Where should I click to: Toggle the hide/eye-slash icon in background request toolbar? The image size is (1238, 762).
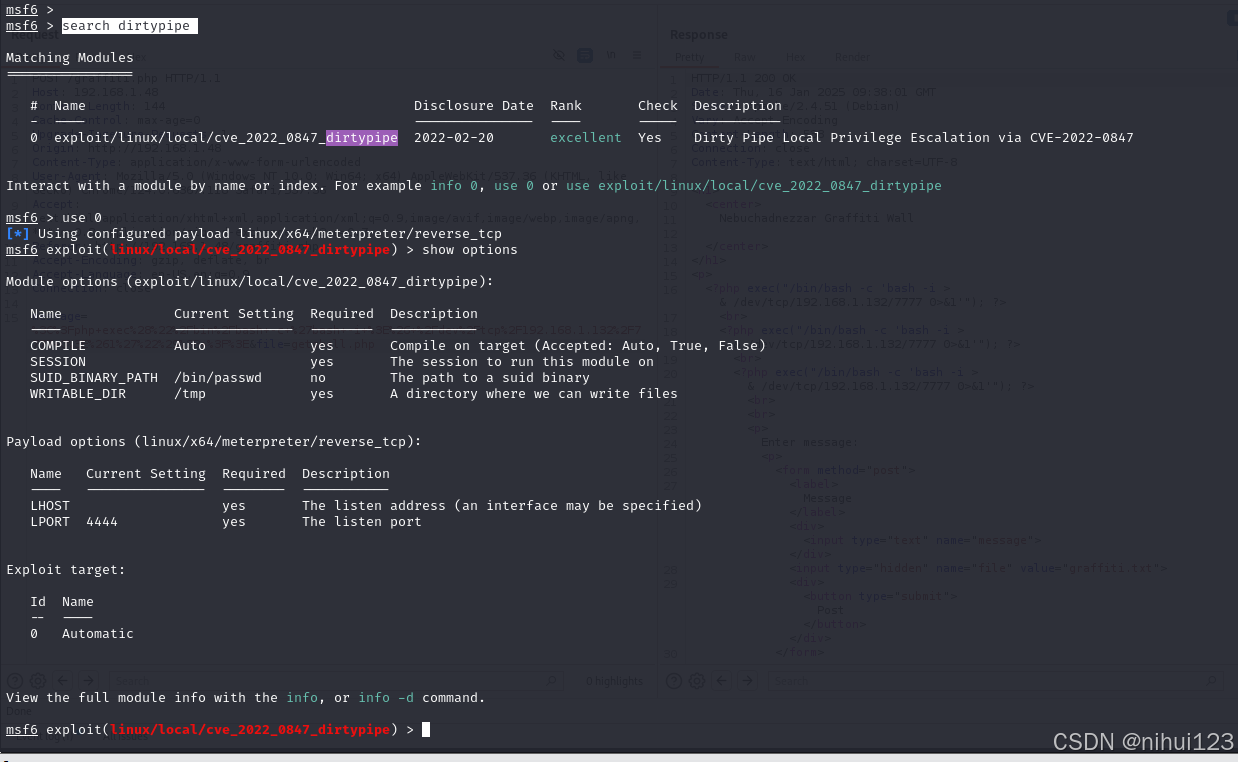click(x=559, y=55)
